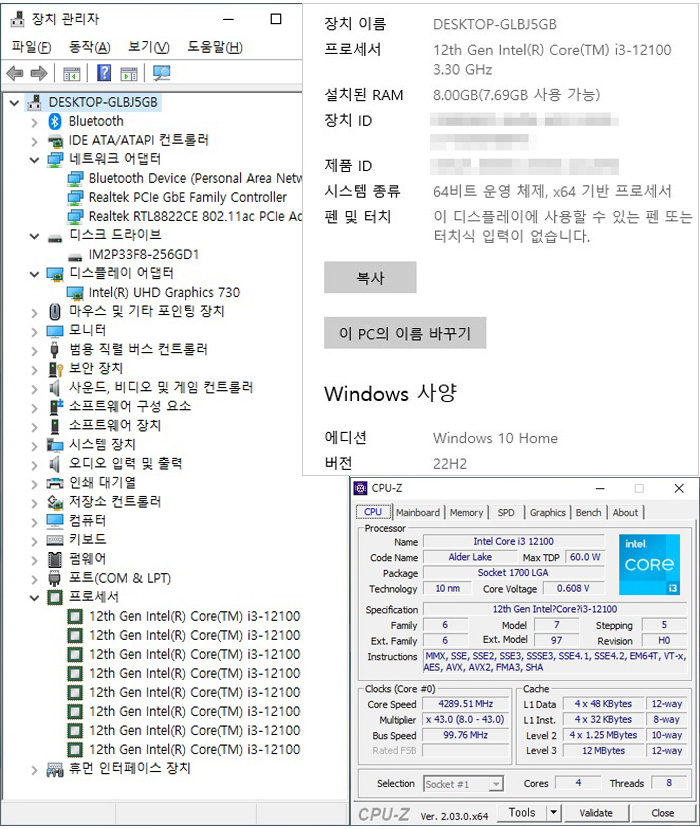Open the 파일(F) menu
This screenshot has height=829, width=700.
coord(31,47)
